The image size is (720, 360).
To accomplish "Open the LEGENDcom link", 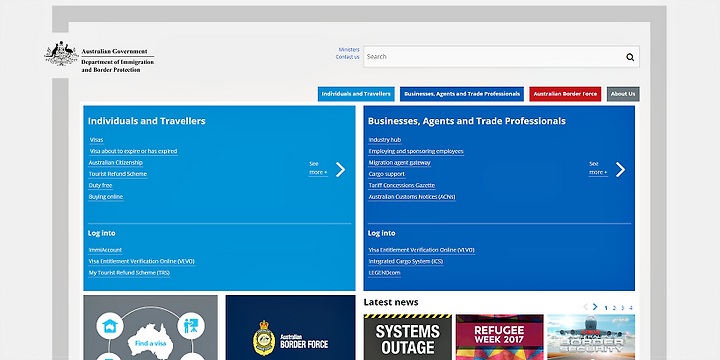I will [x=384, y=273].
